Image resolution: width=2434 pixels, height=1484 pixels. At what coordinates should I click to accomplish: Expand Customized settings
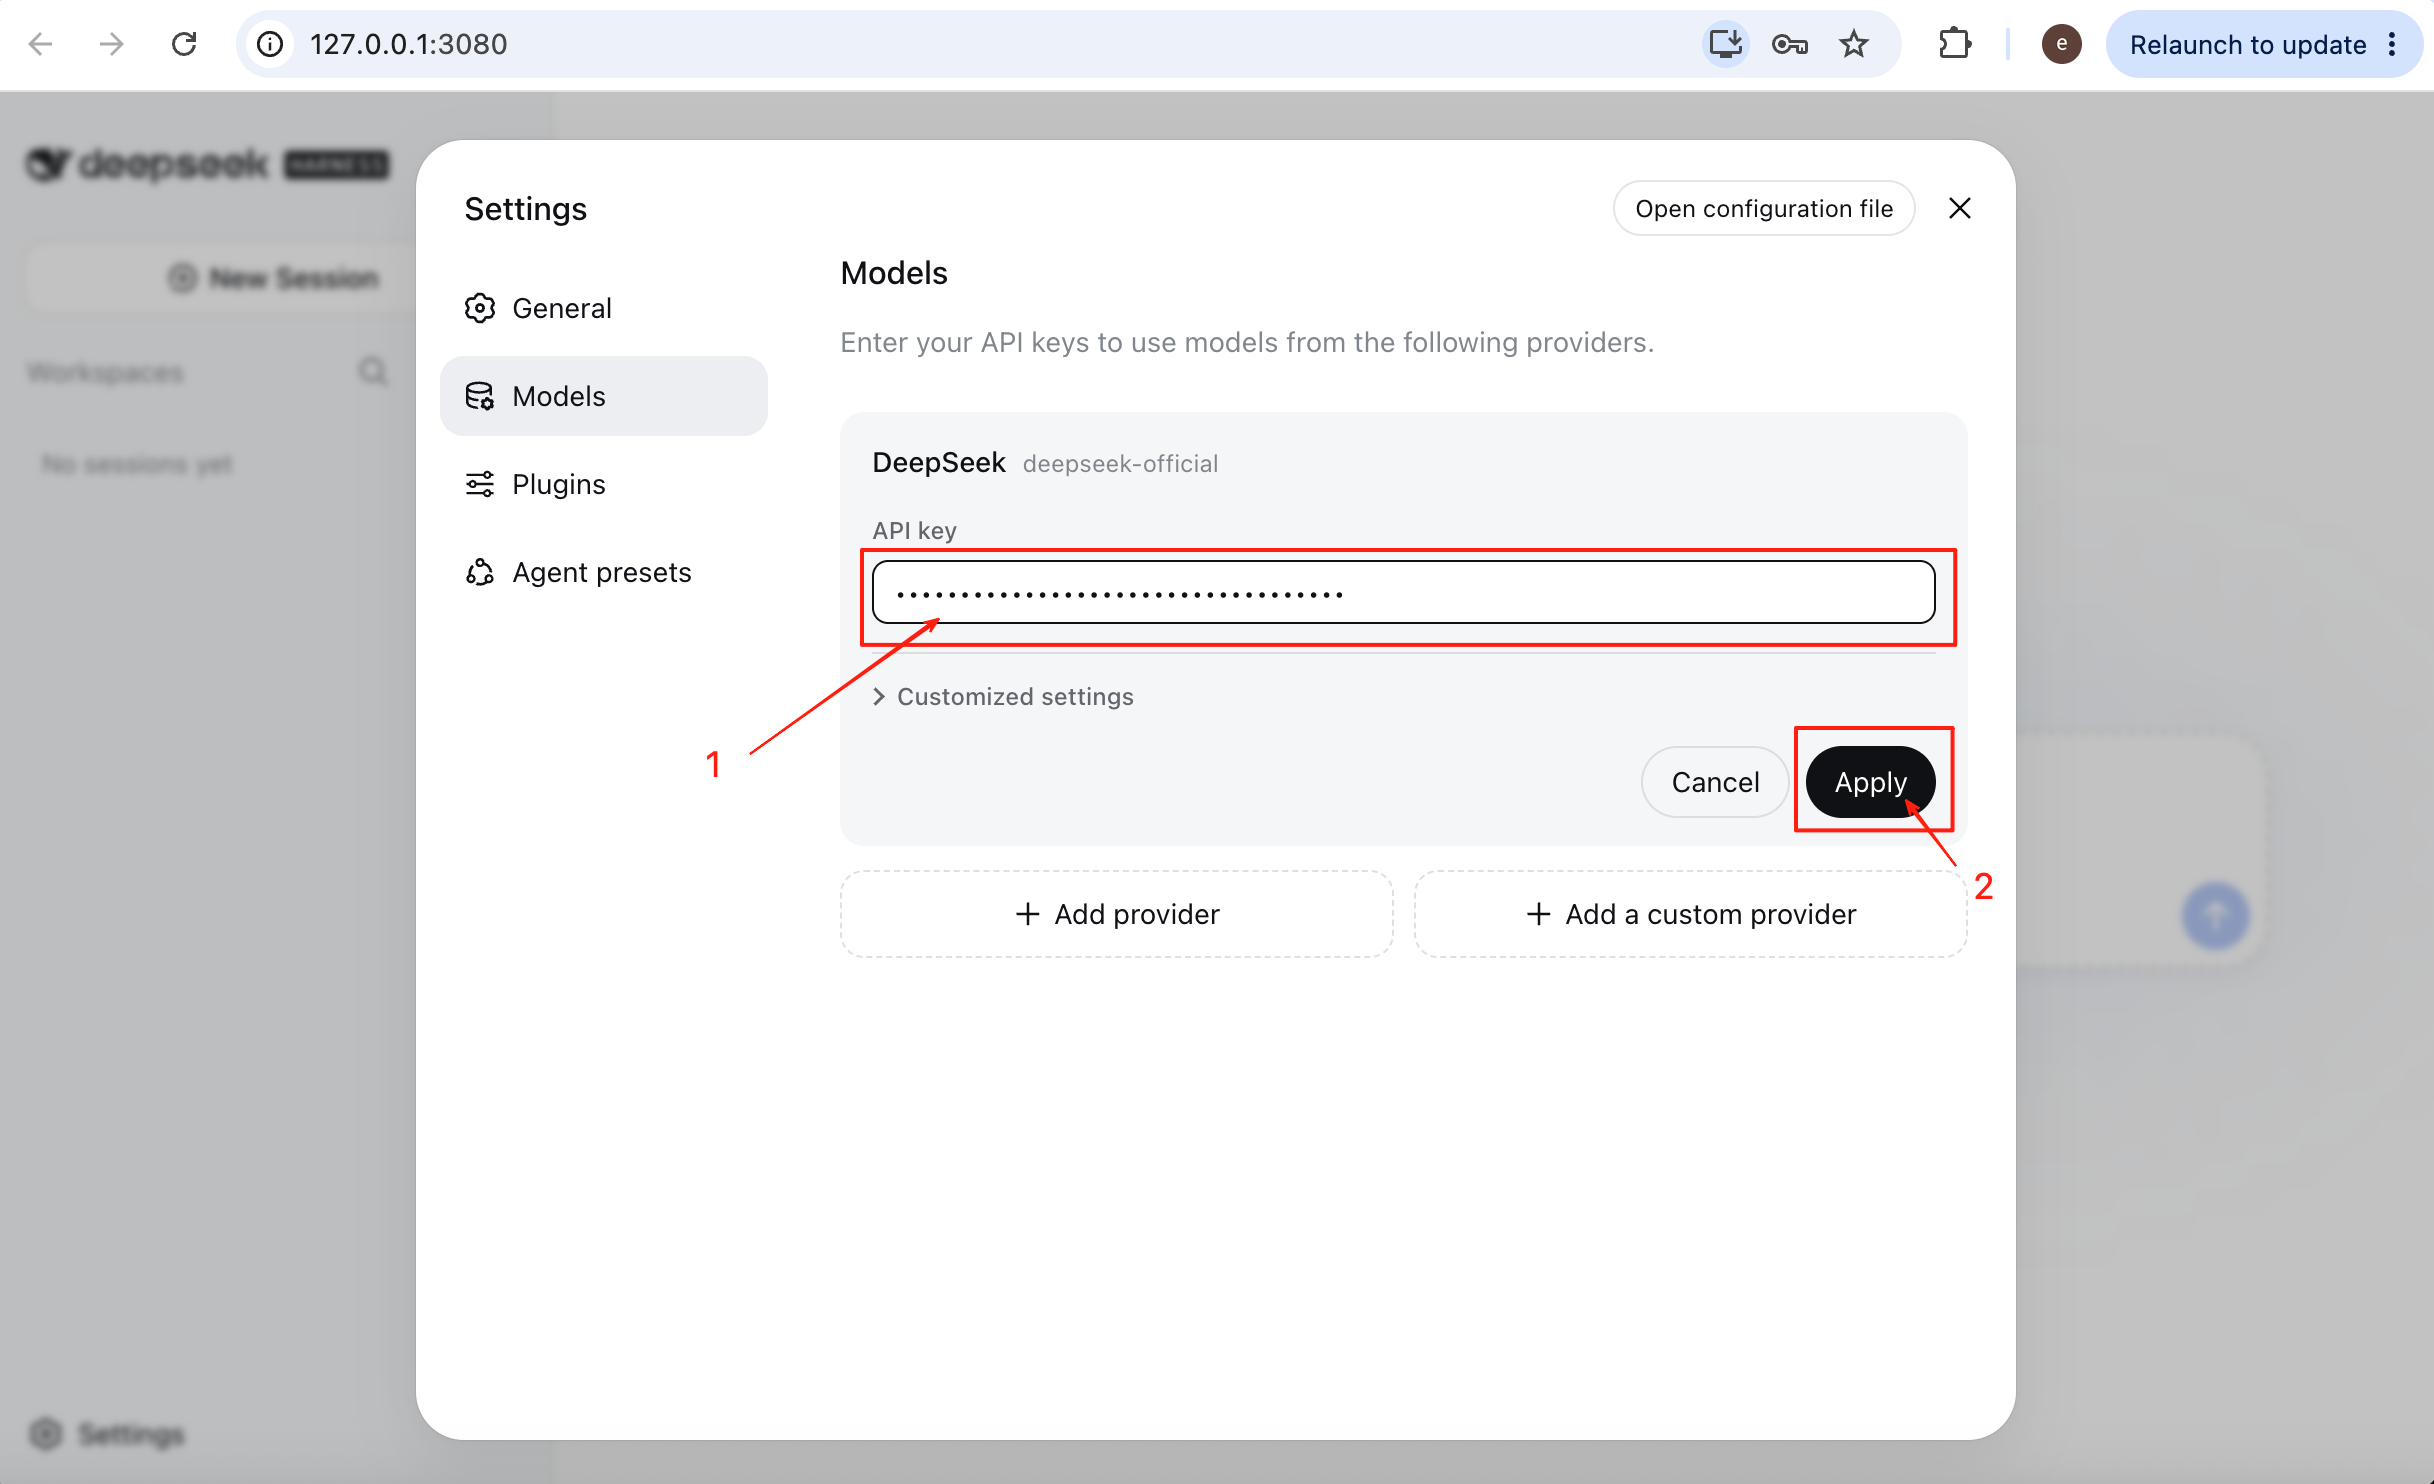pos(1003,696)
